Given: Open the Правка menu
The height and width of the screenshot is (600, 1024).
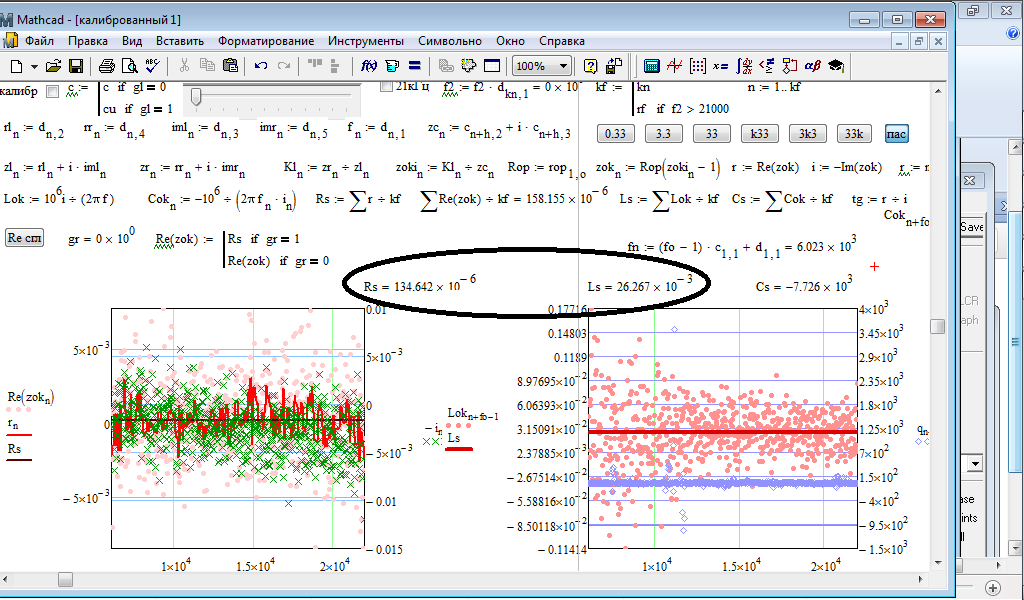Looking at the screenshot, I should (x=88, y=40).
